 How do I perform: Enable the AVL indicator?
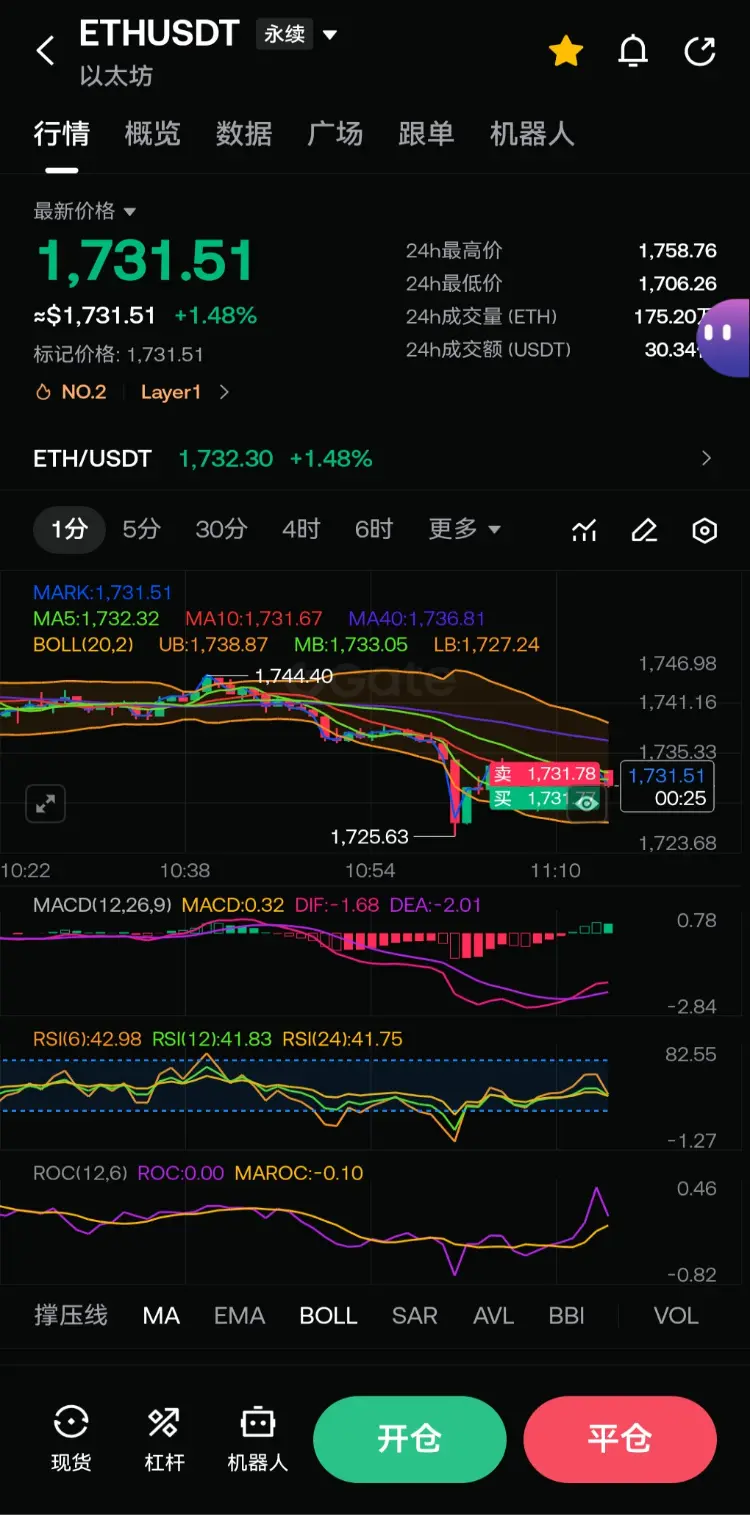(494, 1315)
